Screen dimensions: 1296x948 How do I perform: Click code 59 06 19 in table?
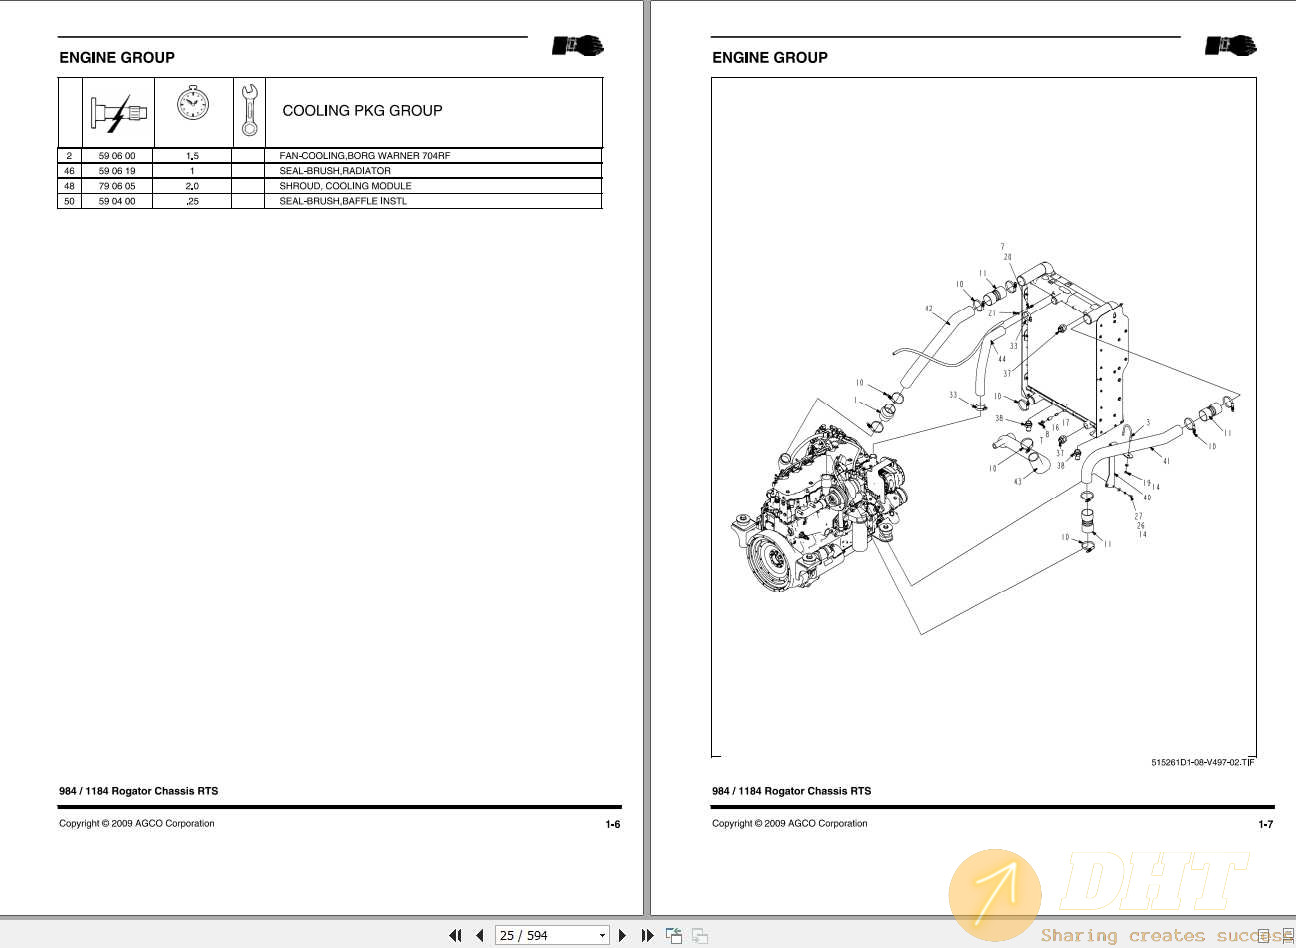click(x=117, y=171)
